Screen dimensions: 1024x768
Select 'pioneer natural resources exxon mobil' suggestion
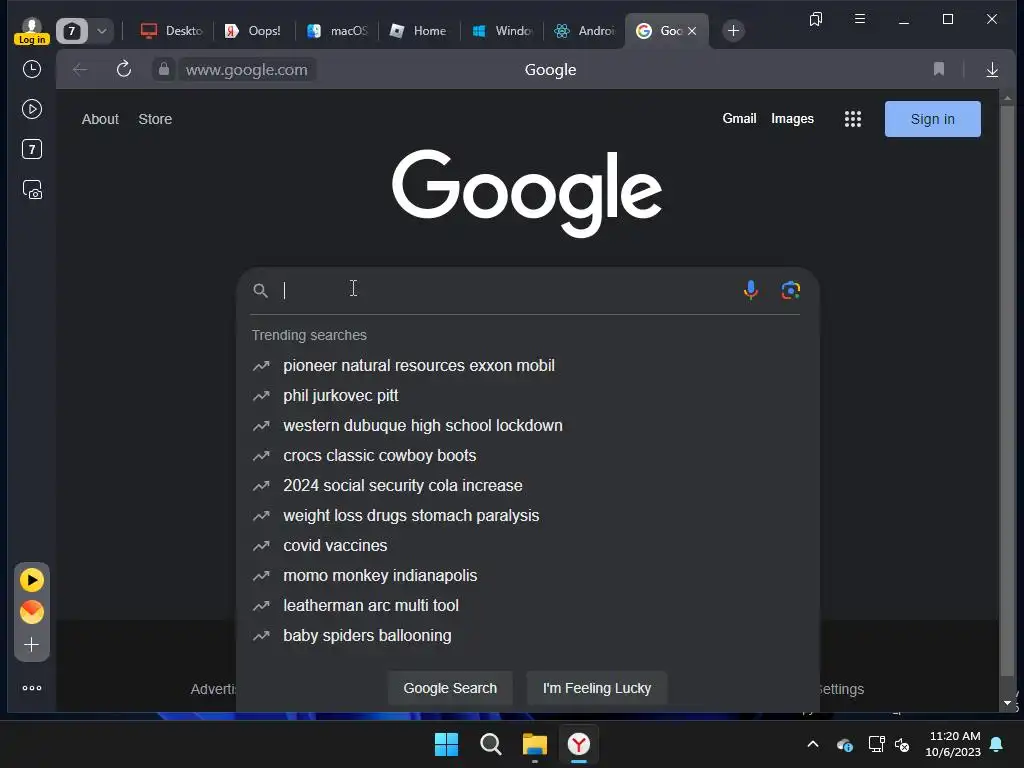tap(526, 366)
